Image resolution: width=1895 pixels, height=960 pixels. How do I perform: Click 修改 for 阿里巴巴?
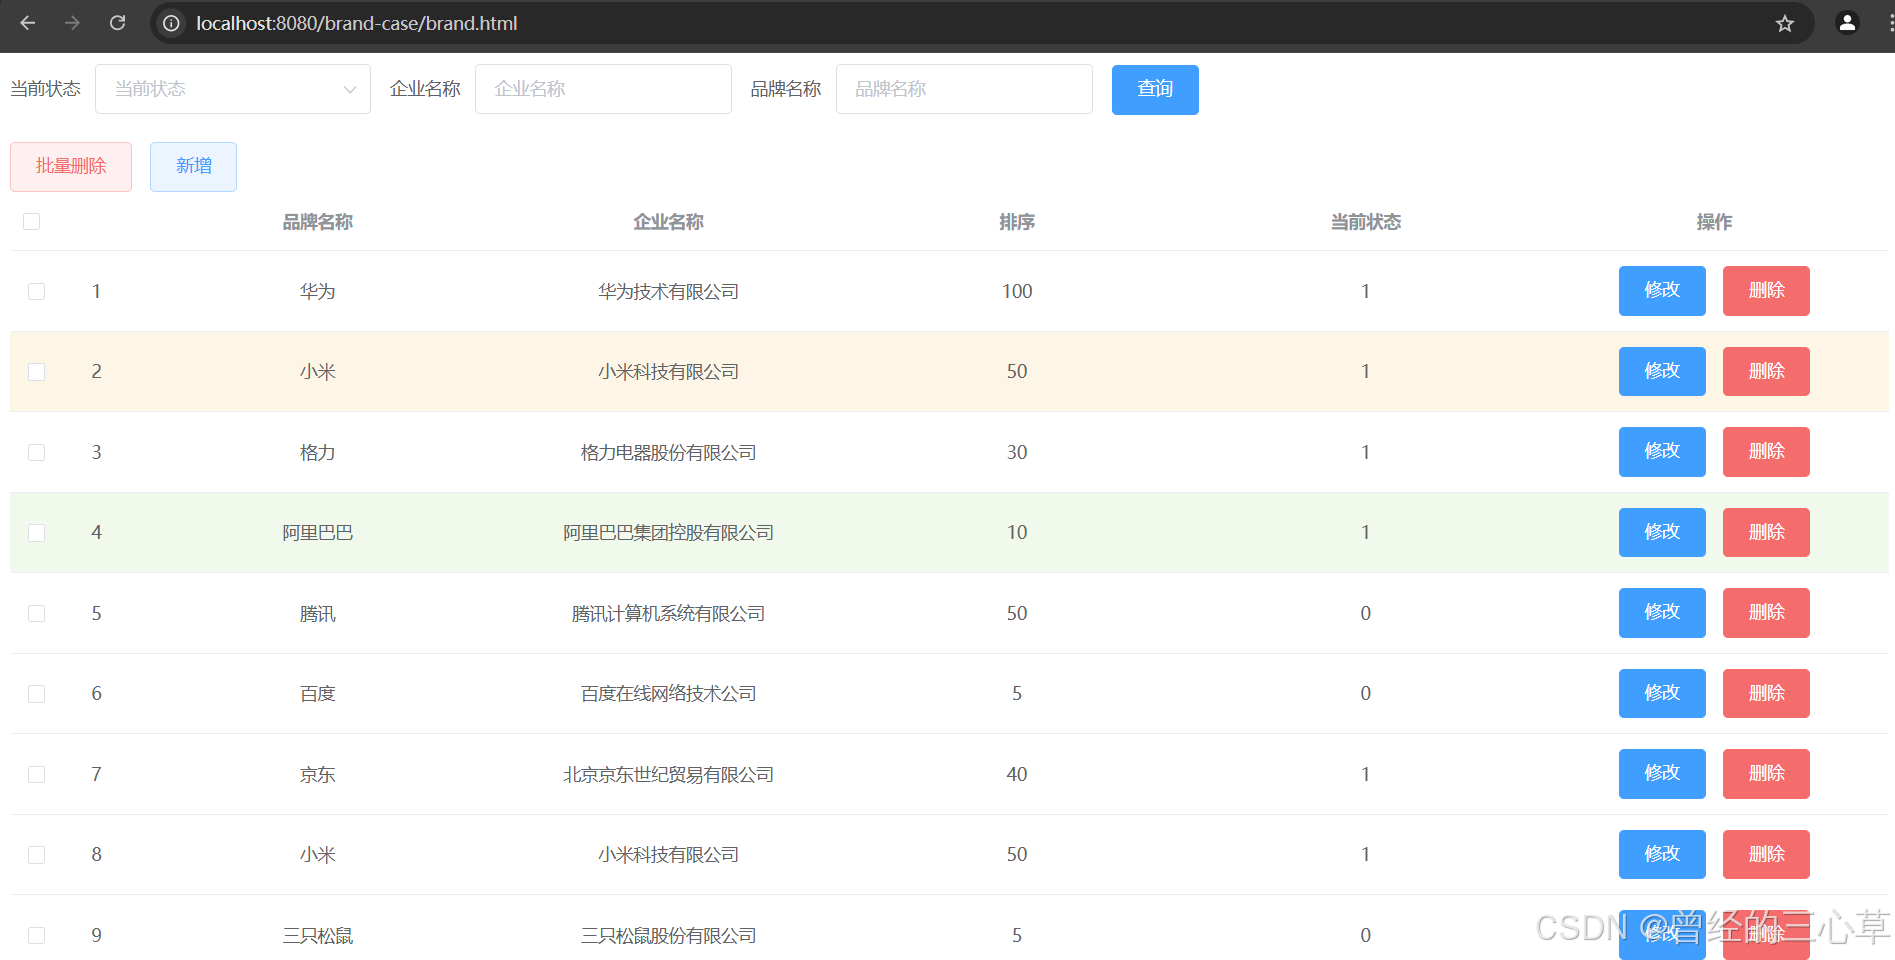[x=1662, y=533]
